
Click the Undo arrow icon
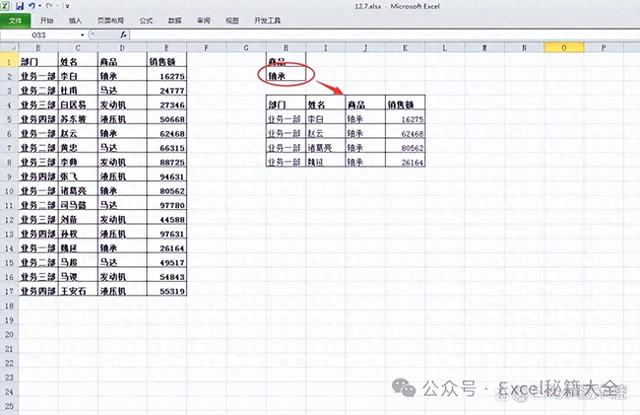pos(32,6)
